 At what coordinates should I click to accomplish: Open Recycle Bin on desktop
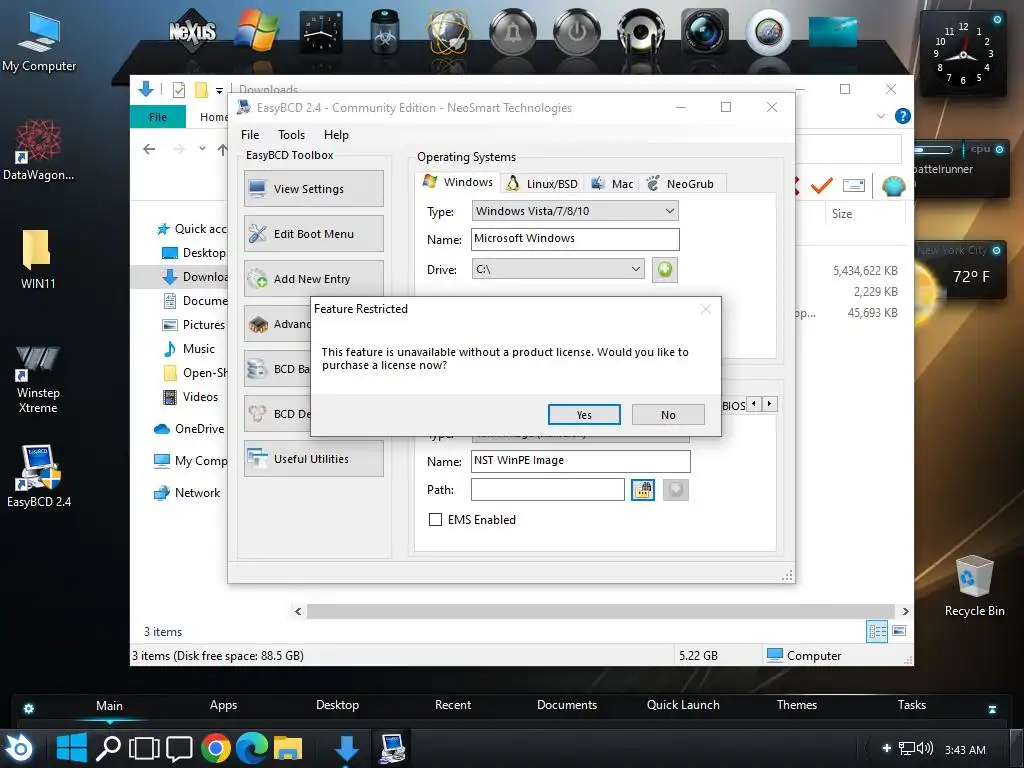coord(974,586)
